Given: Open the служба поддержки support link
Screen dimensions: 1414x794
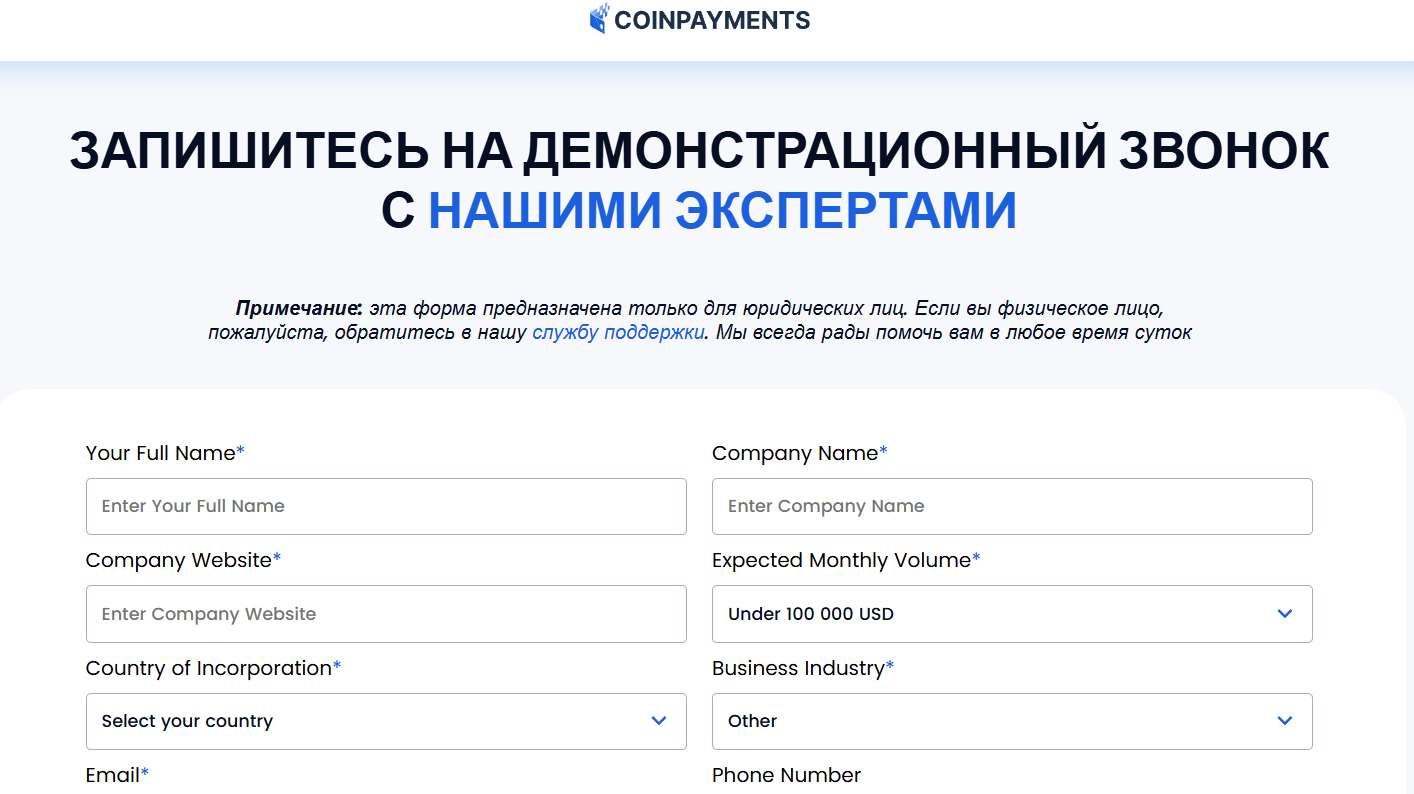Looking at the screenshot, I should point(618,332).
